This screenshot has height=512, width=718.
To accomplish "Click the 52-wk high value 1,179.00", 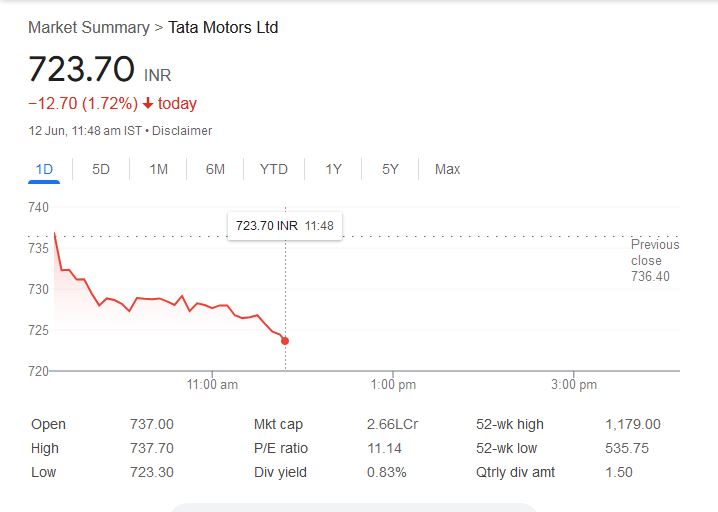I will [x=632, y=424].
